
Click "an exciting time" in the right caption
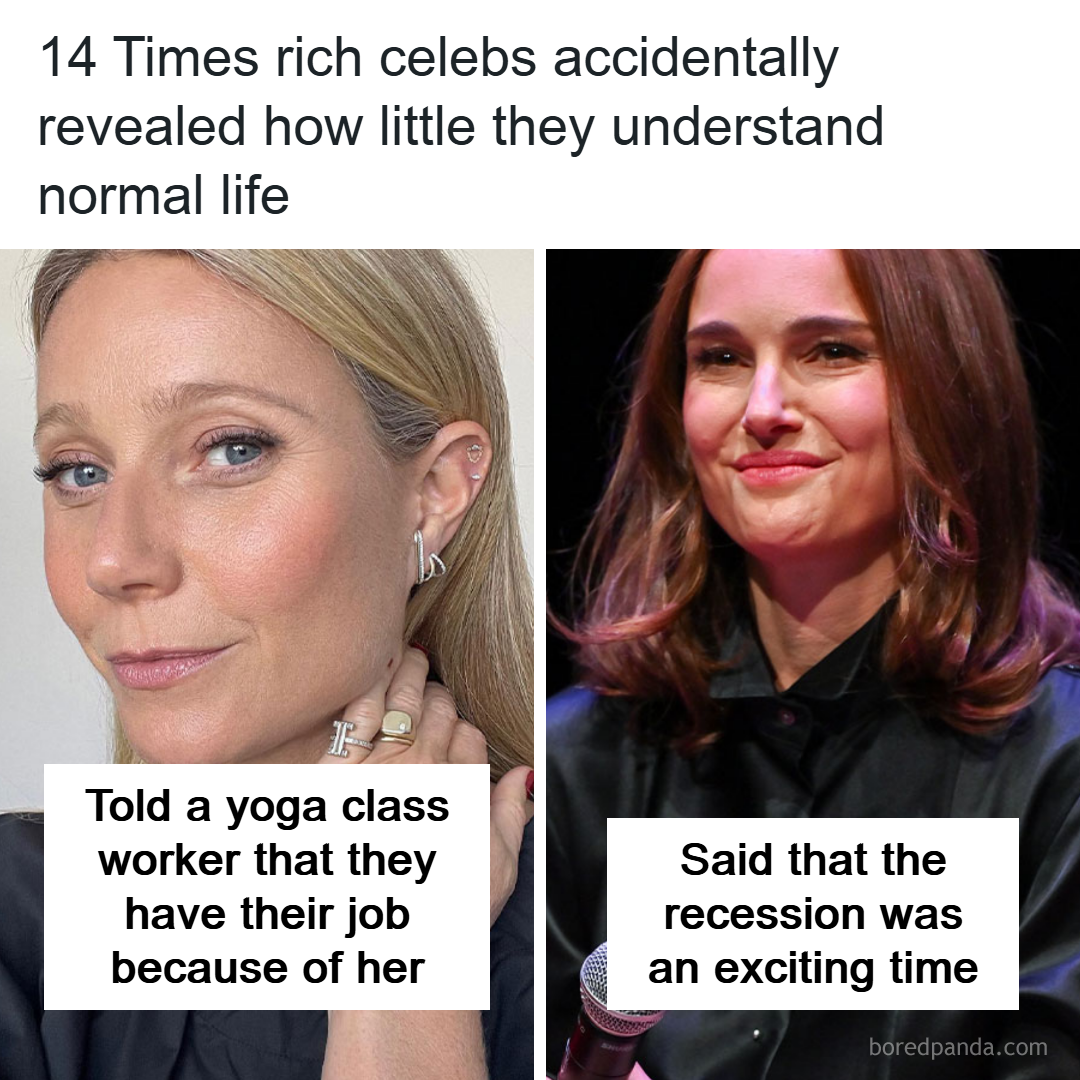tap(812, 968)
